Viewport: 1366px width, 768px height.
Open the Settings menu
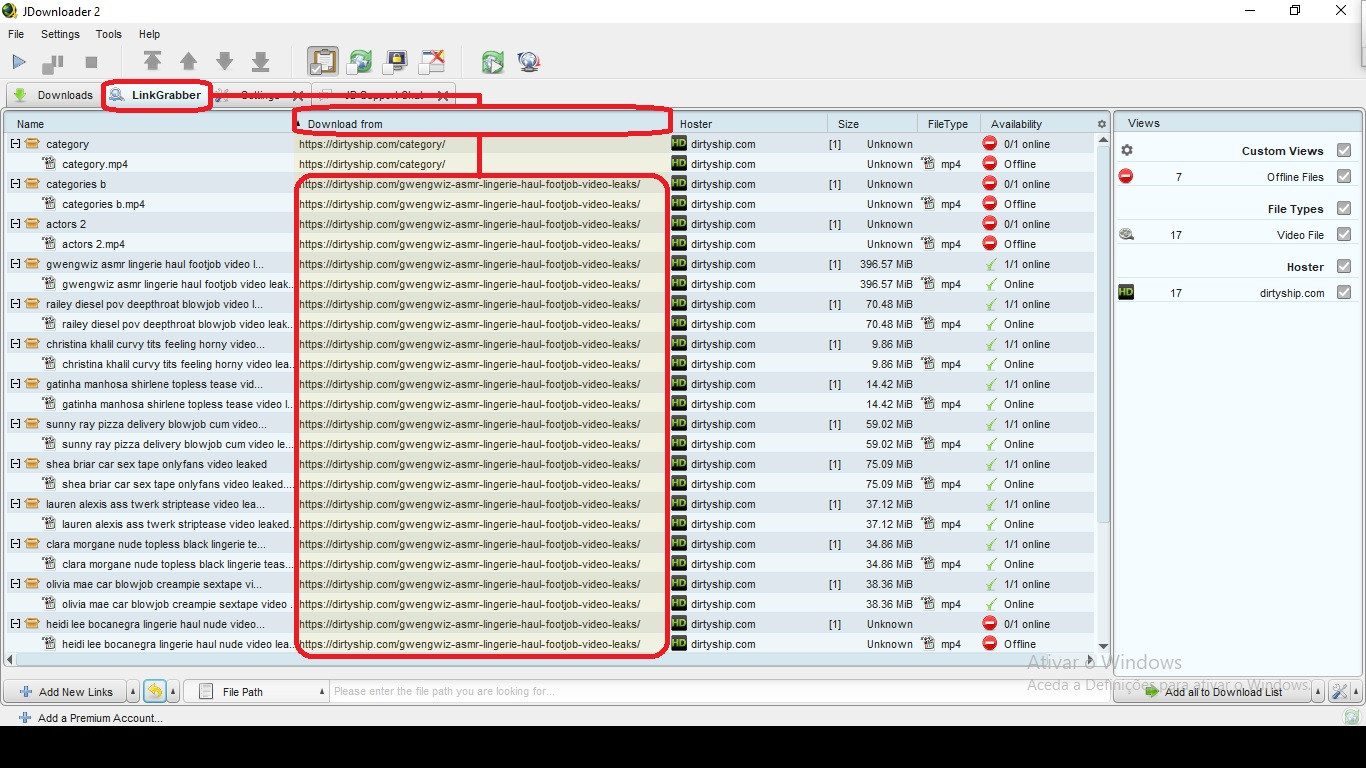[60, 34]
